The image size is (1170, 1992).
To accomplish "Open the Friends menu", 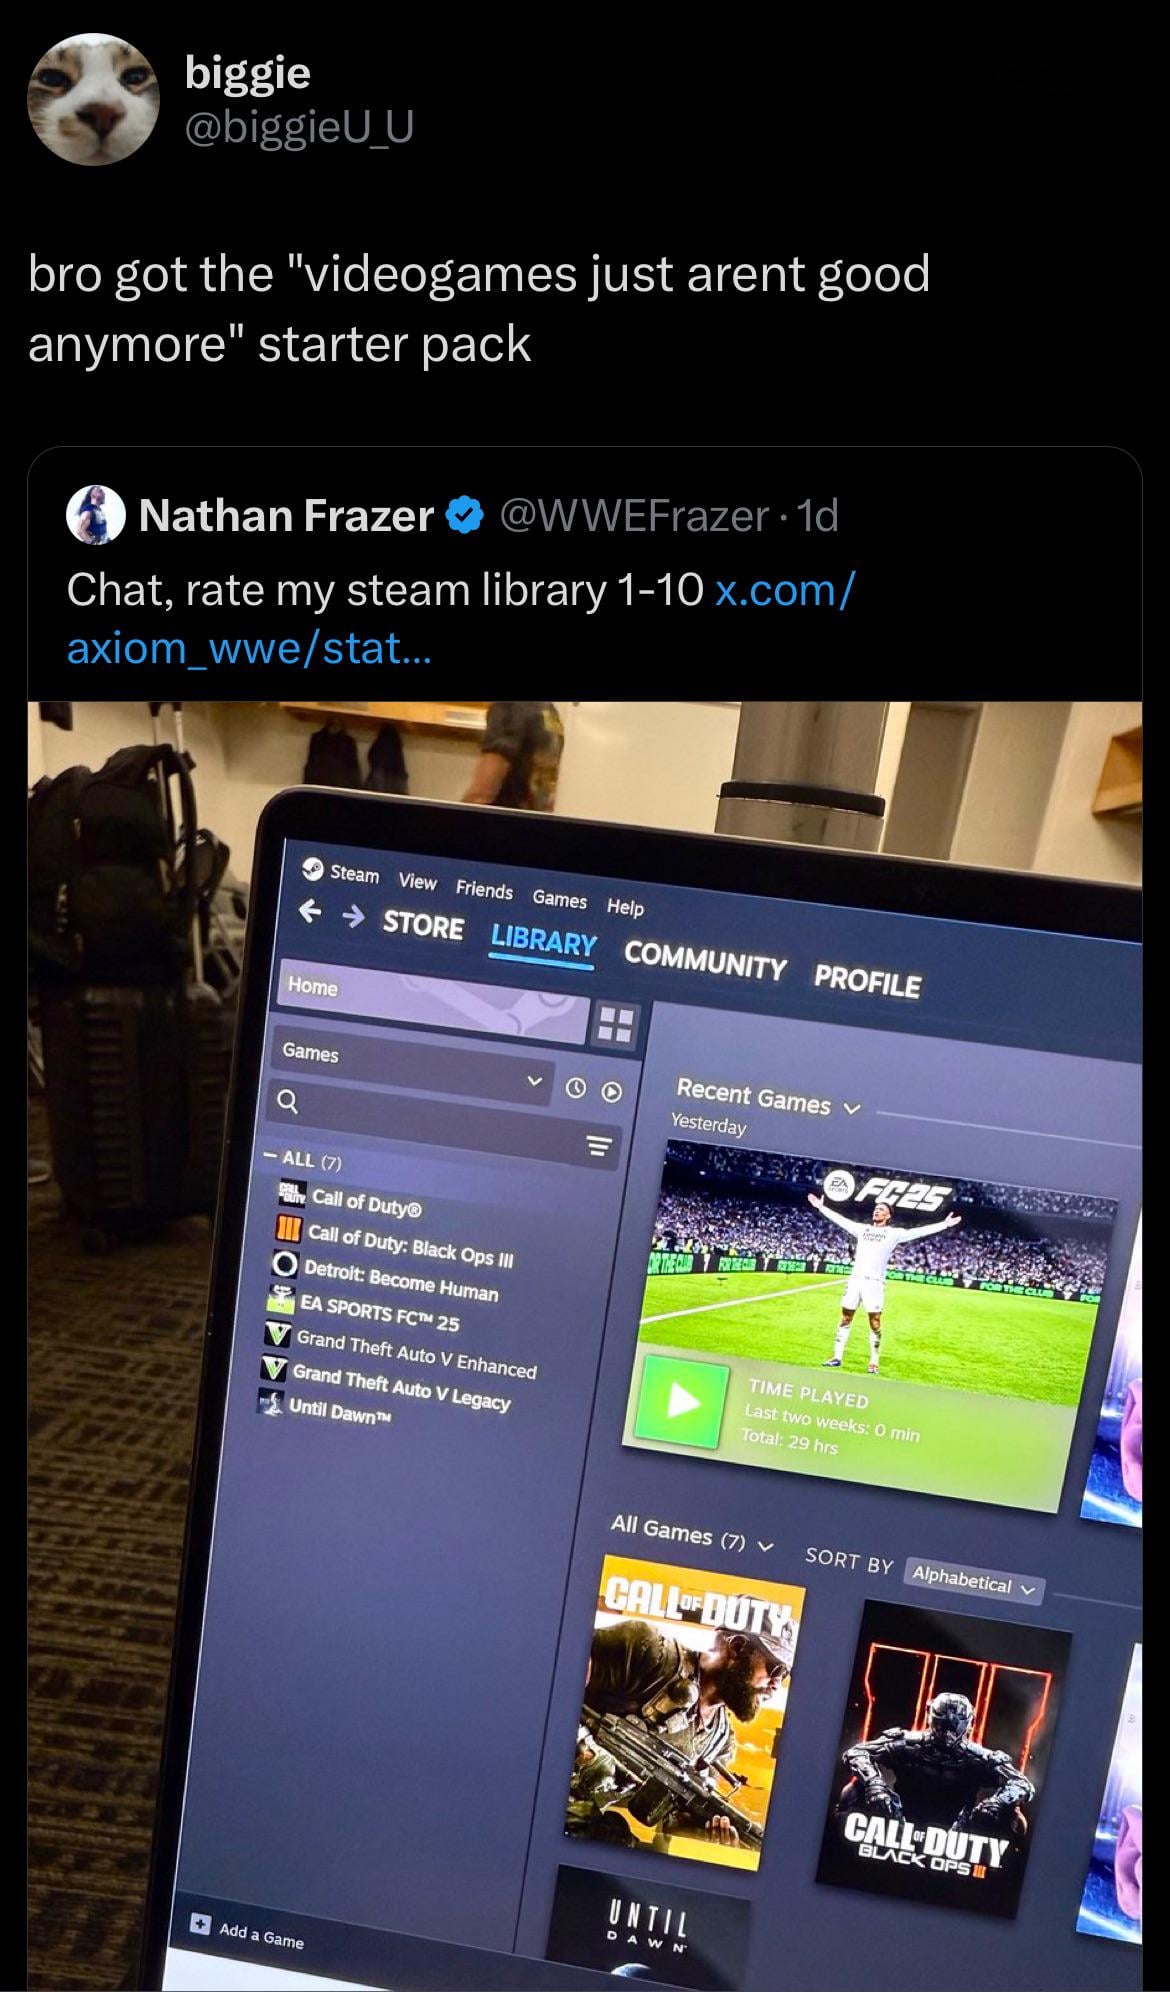I will [x=484, y=889].
